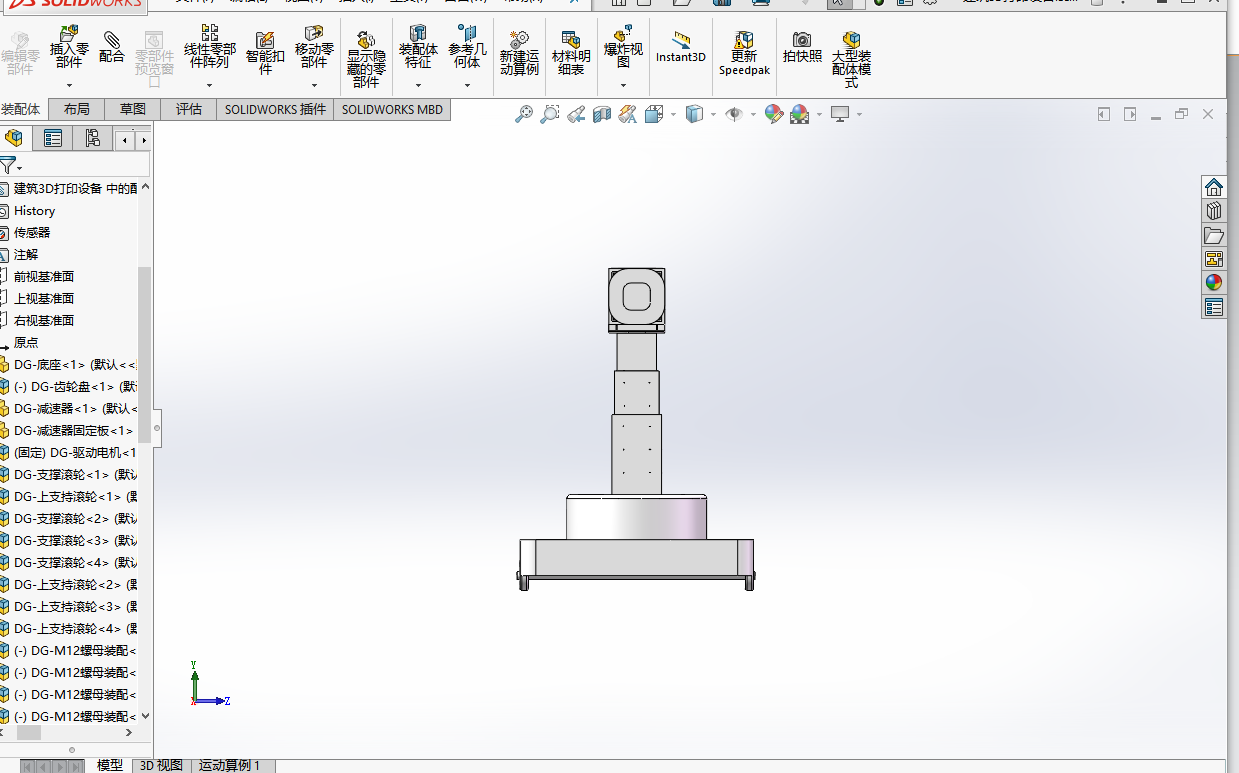Open Linear Component Pattern (线性零部件阵列)
1239x773 pixels.
click(209, 47)
